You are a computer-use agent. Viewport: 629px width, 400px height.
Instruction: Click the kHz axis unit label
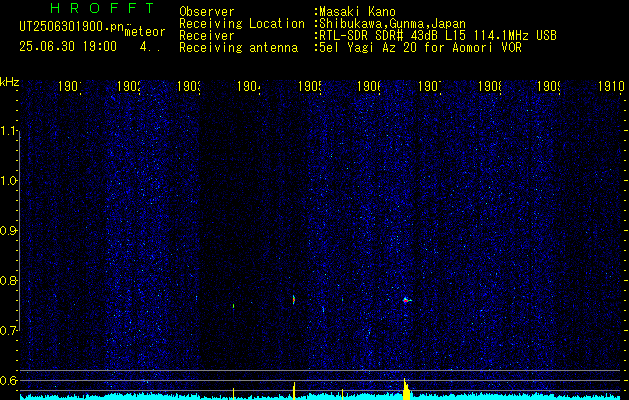click(x=10, y=83)
